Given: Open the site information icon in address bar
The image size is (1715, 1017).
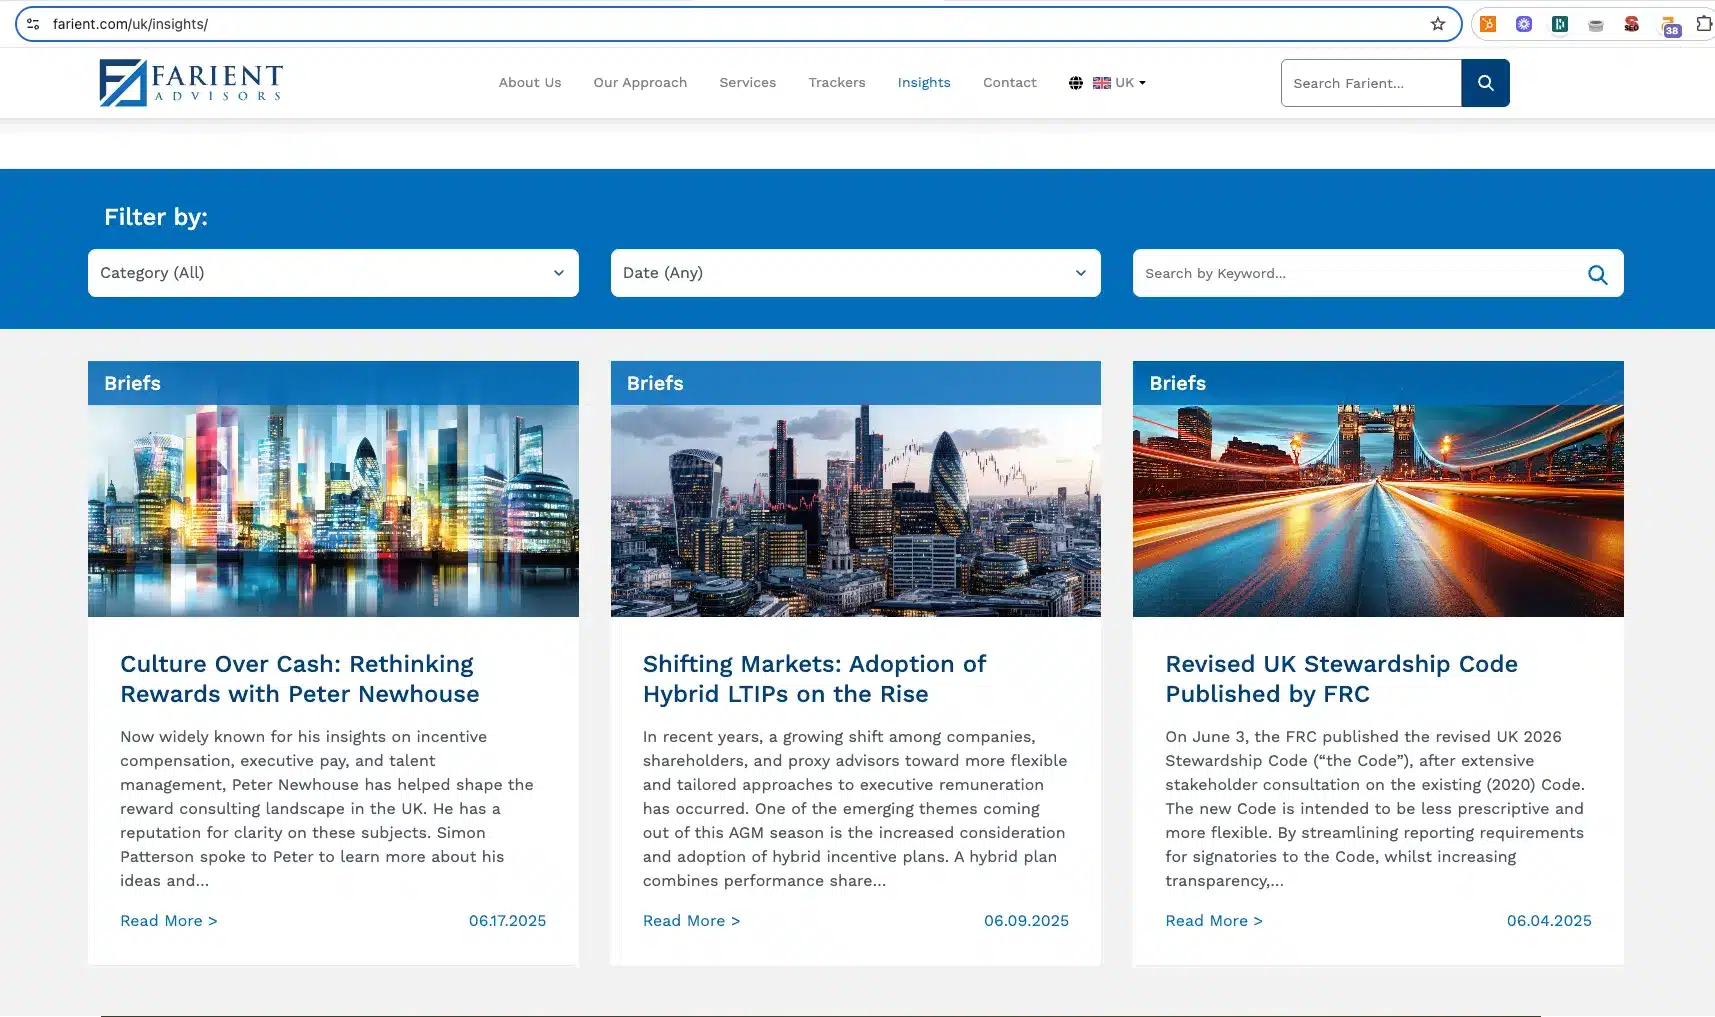Looking at the screenshot, I should coord(33,24).
